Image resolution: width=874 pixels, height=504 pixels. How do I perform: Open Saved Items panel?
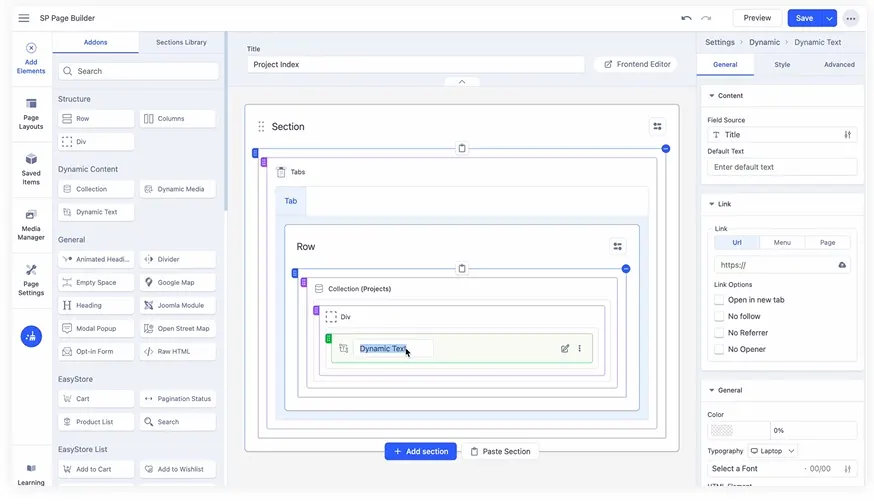tap(31, 169)
